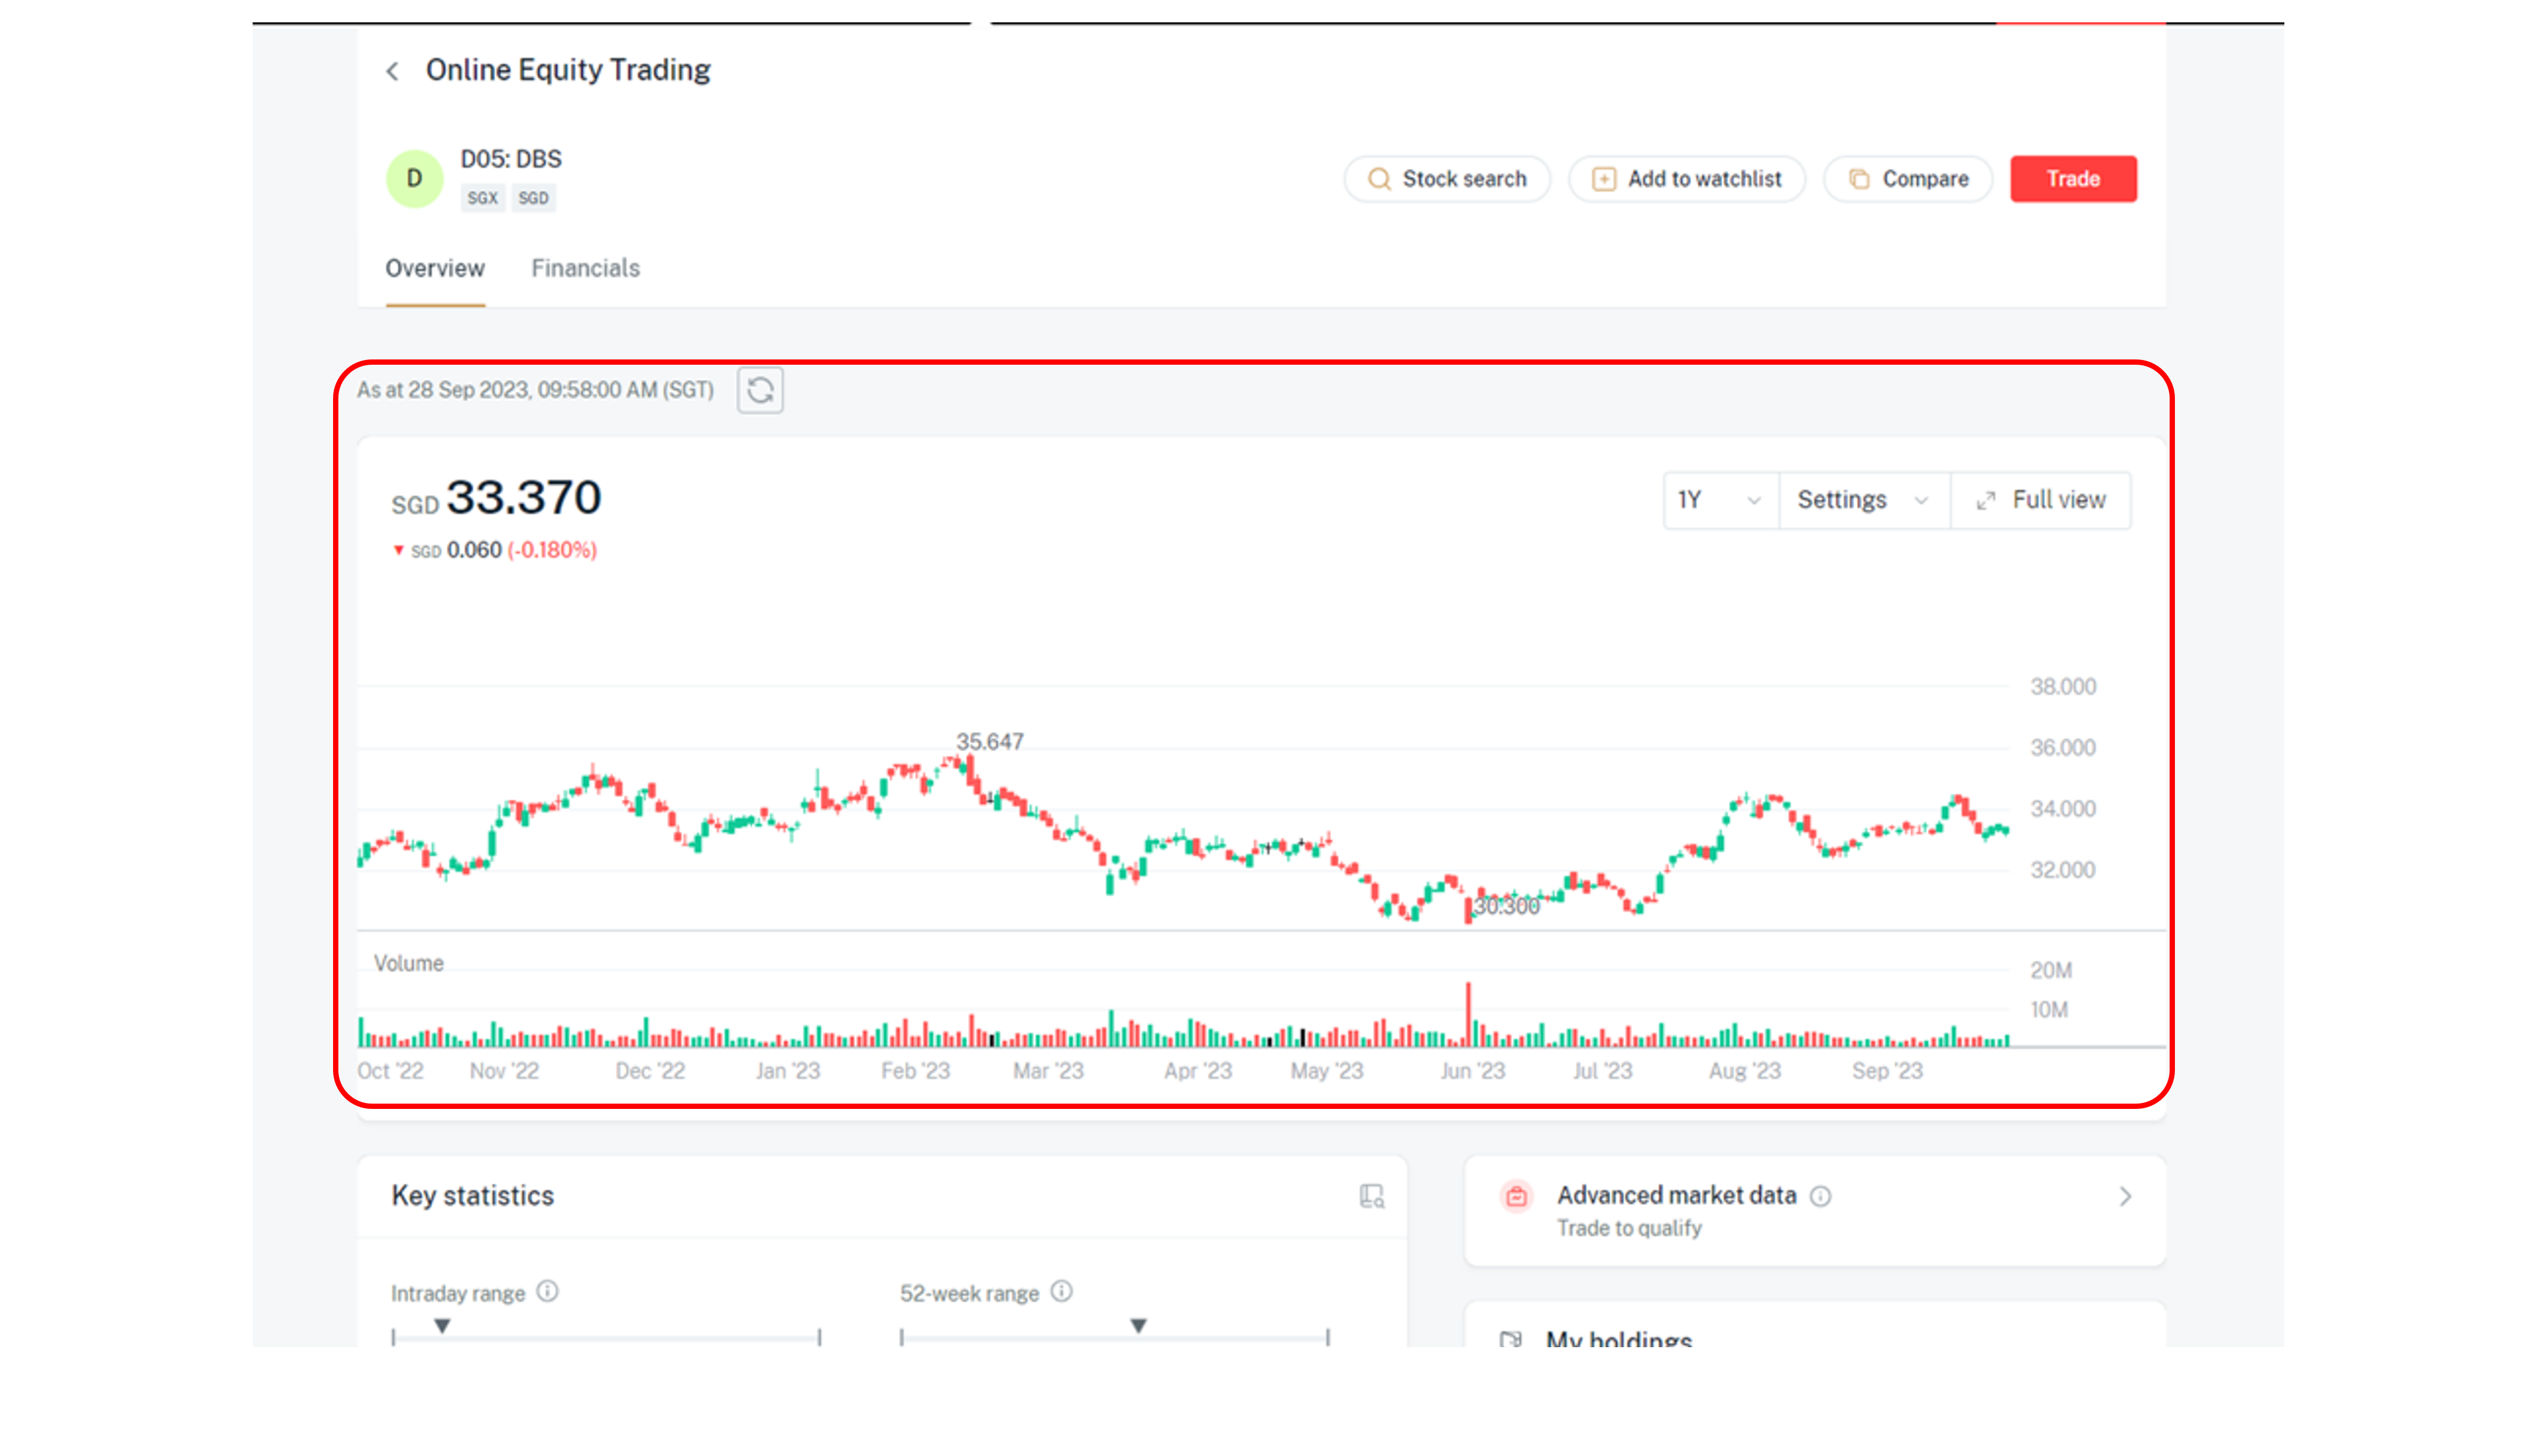Expand Advanced market data with the chevron
The height and width of the screenshot is (1456, 2528).
(x=2125, y=1196)
